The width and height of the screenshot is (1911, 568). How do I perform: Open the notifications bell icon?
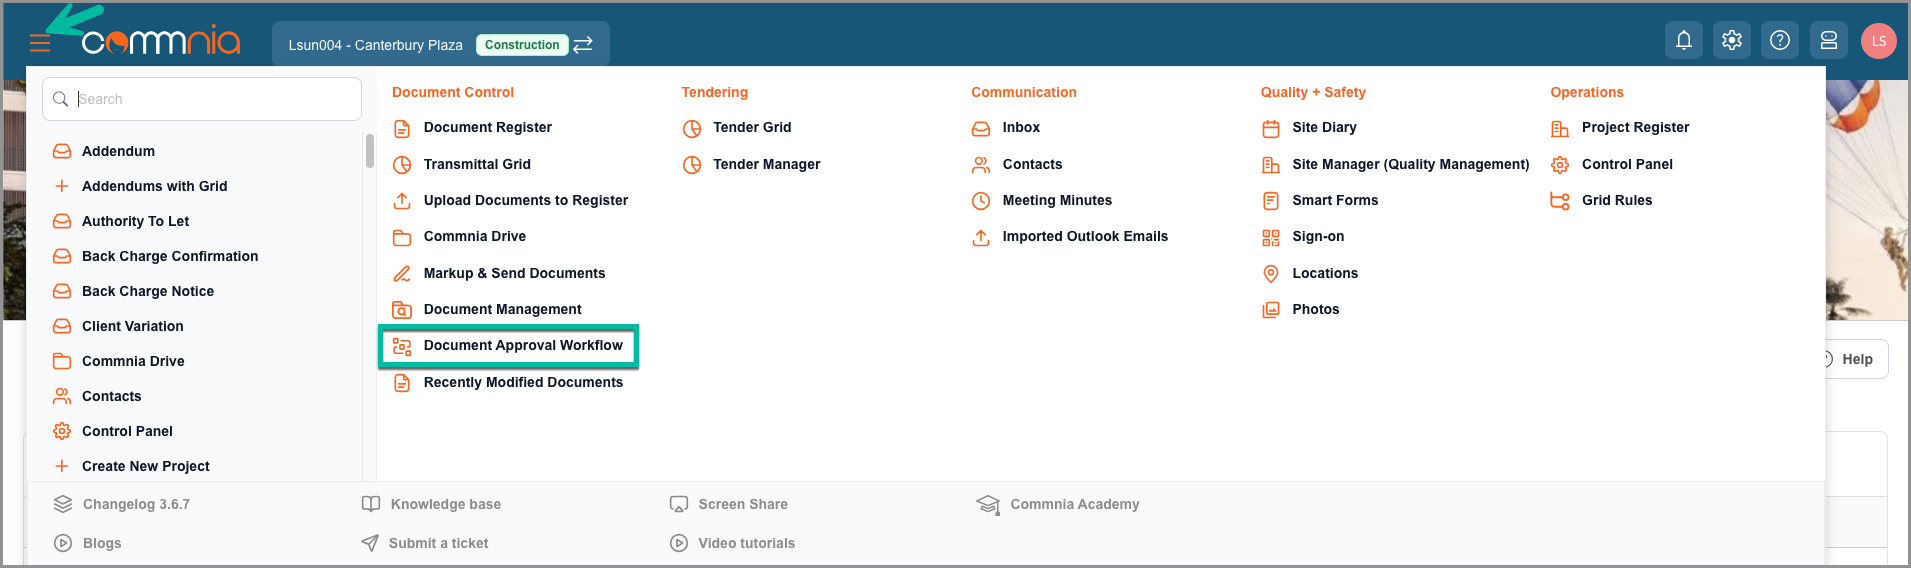tap(1684, 41)
